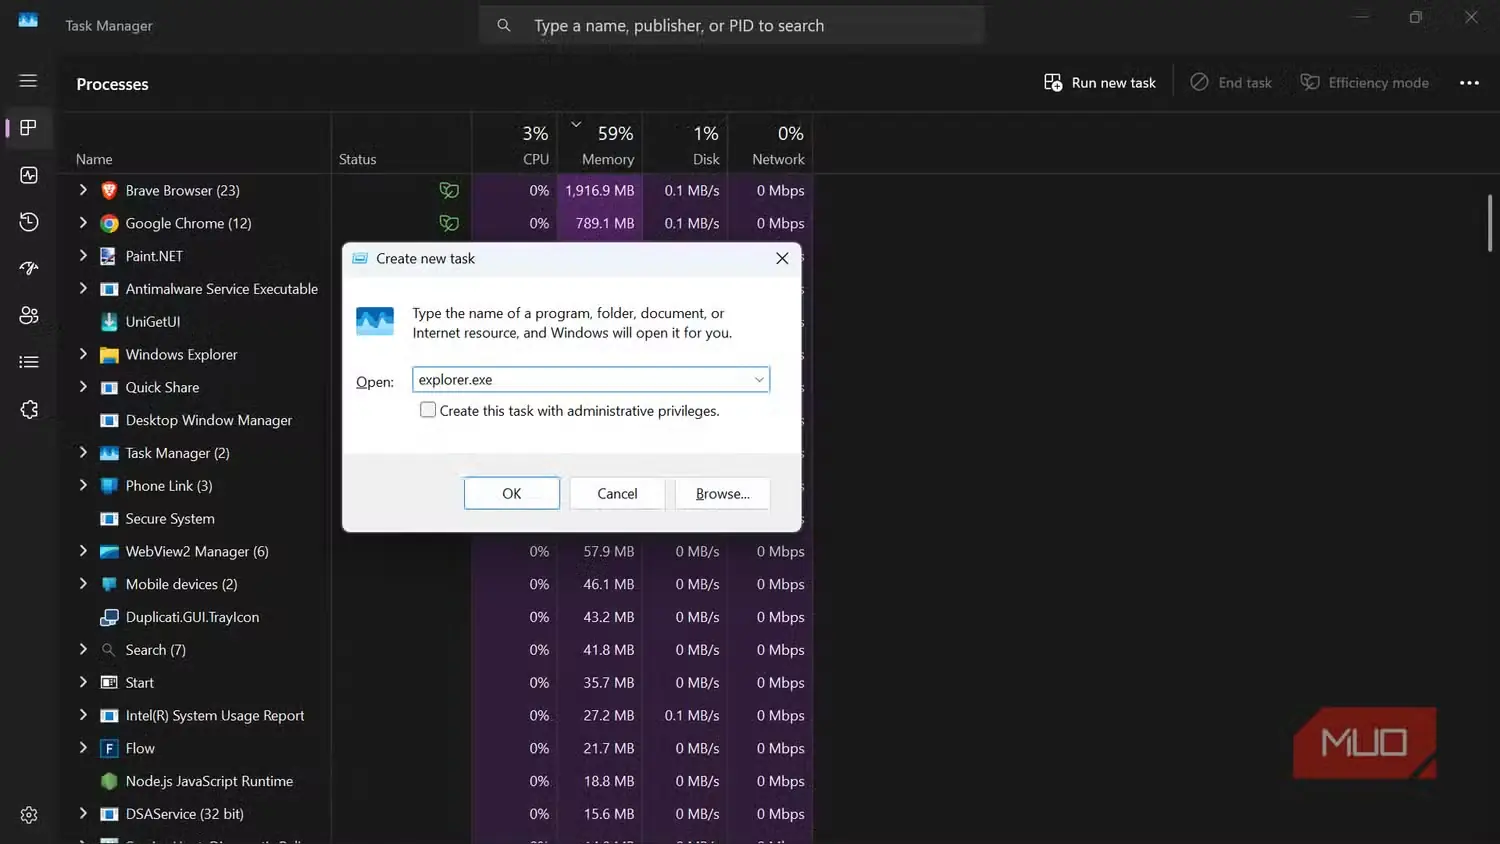Viewport: 1500px width, 844px height.
Task: Expand the Quick Share process group
Action: 83,387
